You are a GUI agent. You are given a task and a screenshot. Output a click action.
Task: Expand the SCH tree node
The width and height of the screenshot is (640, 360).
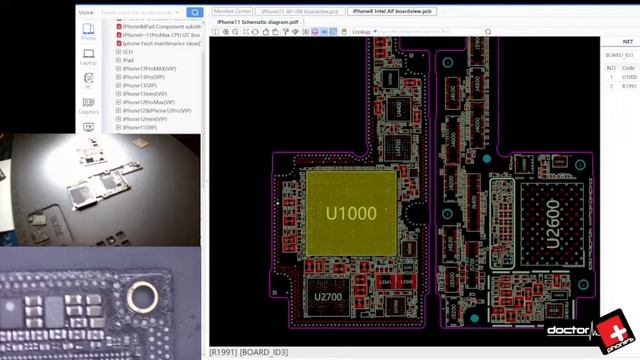tap(118, 52)
